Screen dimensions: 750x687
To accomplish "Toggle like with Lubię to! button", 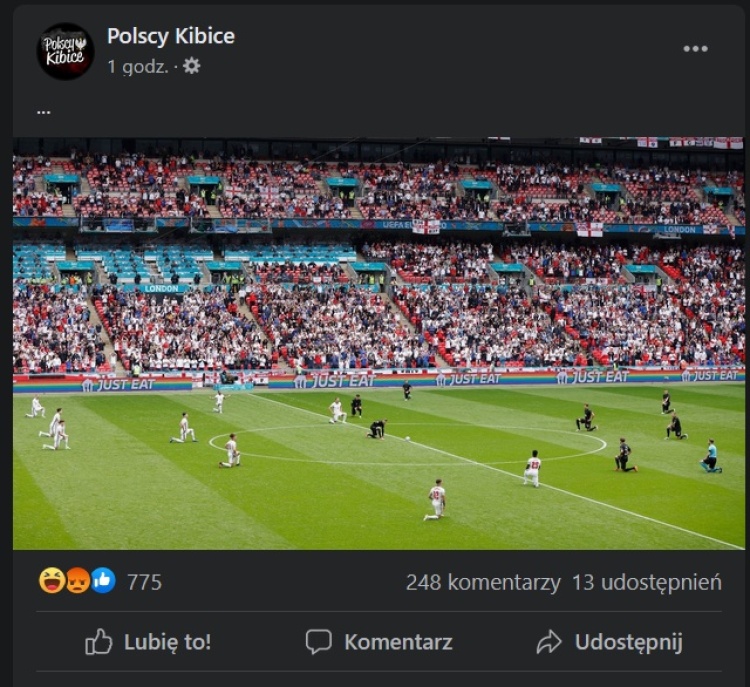I will [x=148, y=642].
